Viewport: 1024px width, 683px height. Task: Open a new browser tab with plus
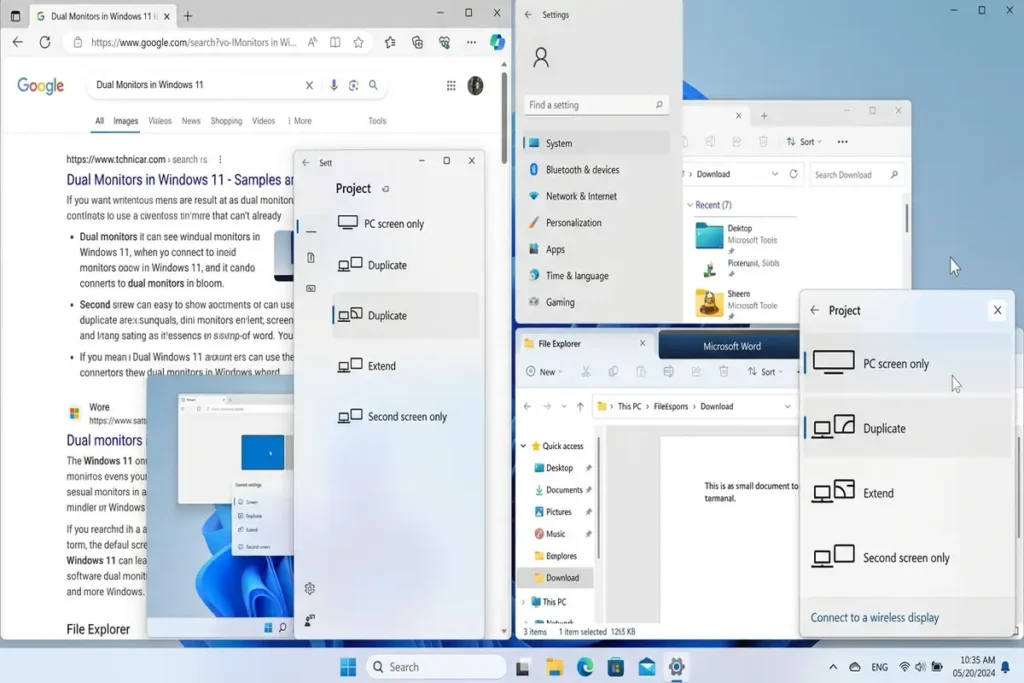[x=188, y=16]
